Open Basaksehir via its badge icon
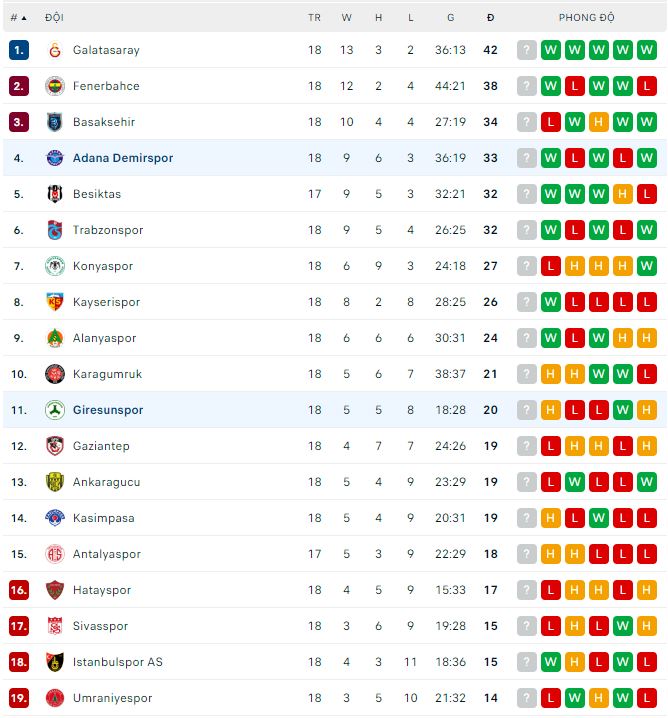Viewport: 668px width, 718px height. (x=54, y=122)
